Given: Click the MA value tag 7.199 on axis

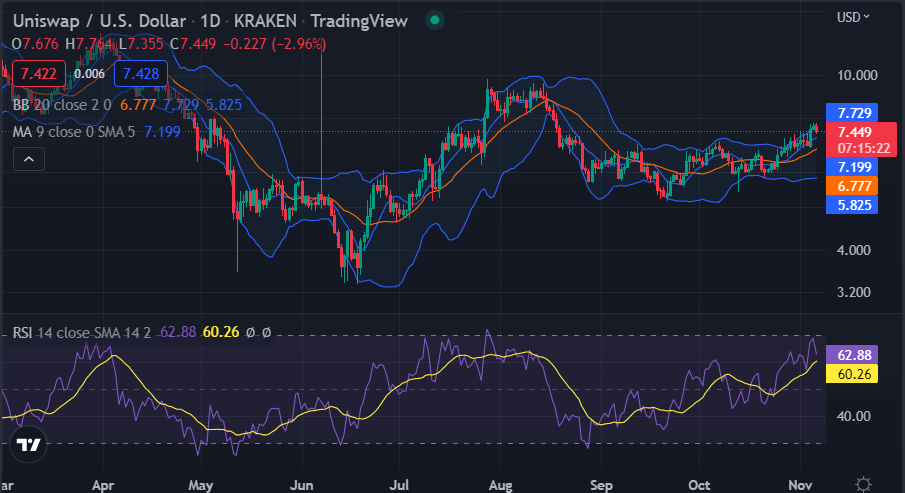Looking at the screenshot, I should tap(852, 167).
